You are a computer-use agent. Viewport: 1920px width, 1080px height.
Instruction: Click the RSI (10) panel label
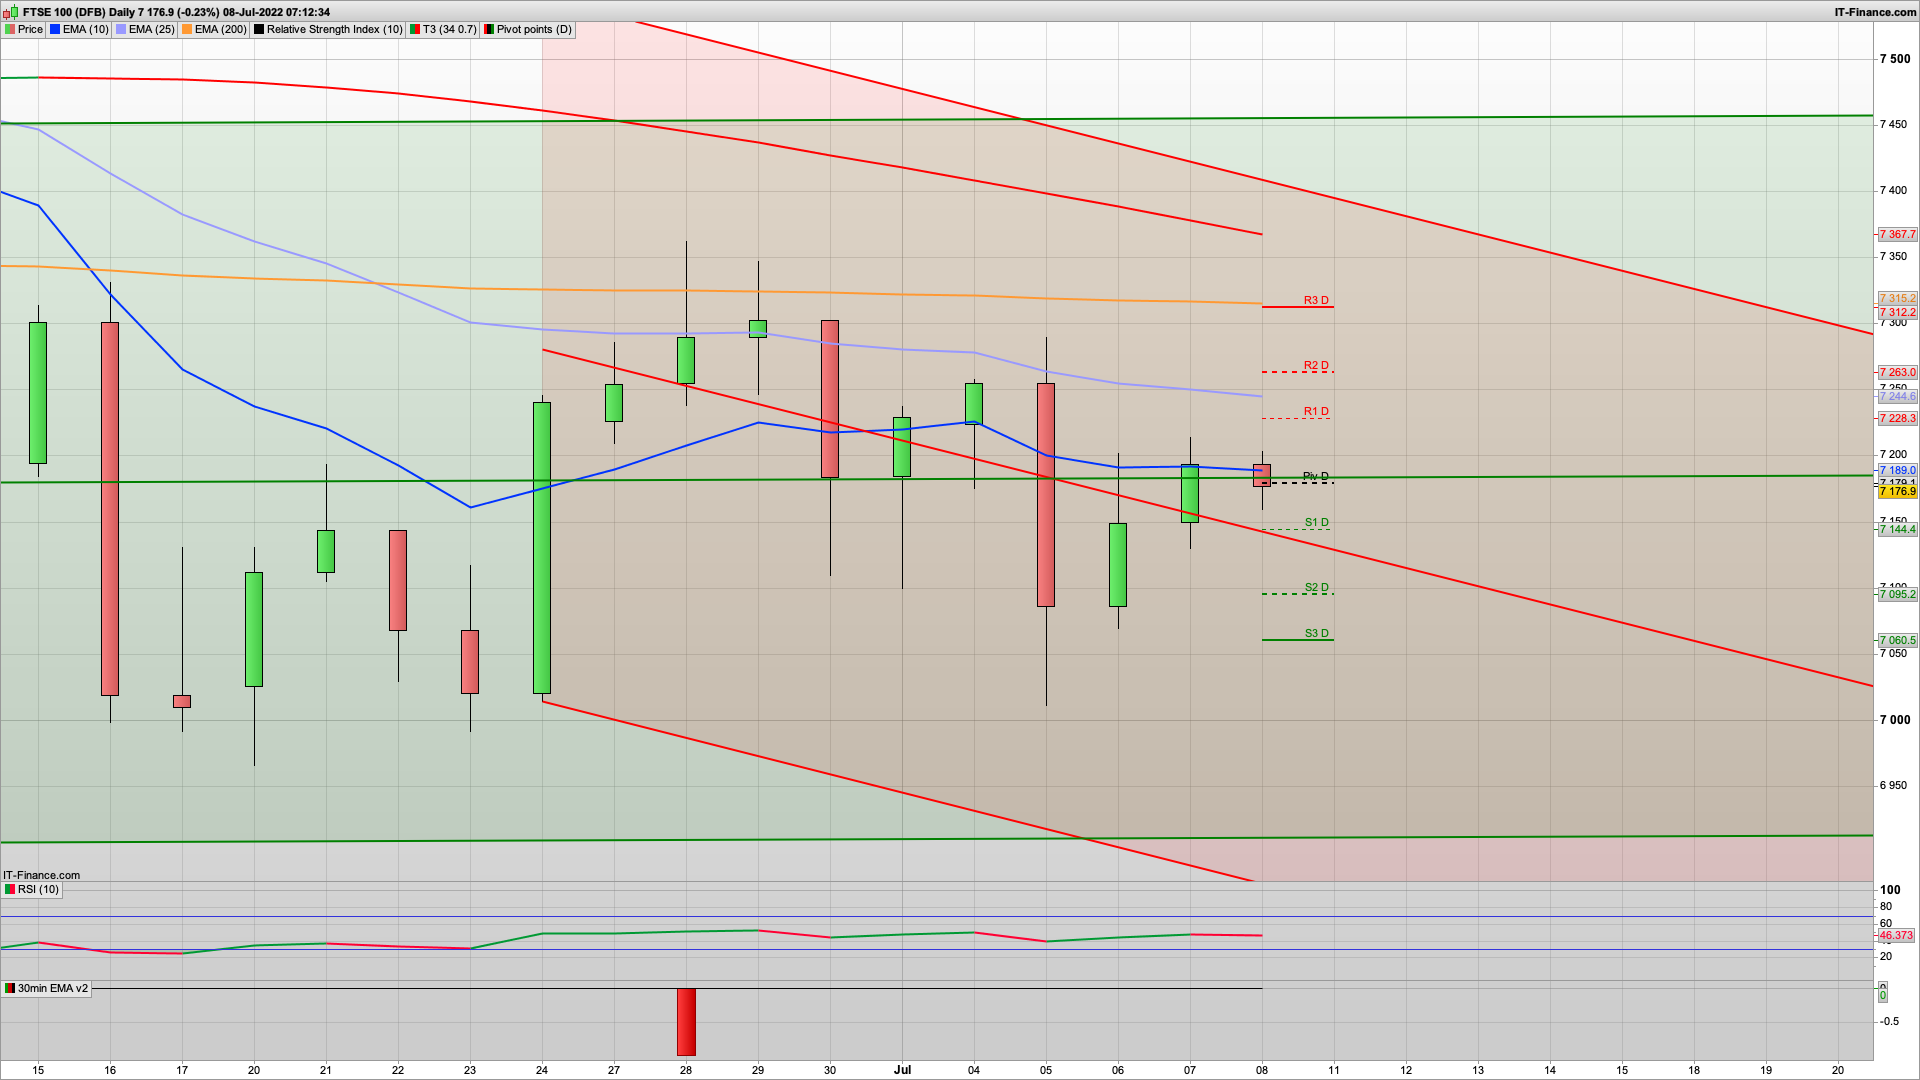coord(32,889)
